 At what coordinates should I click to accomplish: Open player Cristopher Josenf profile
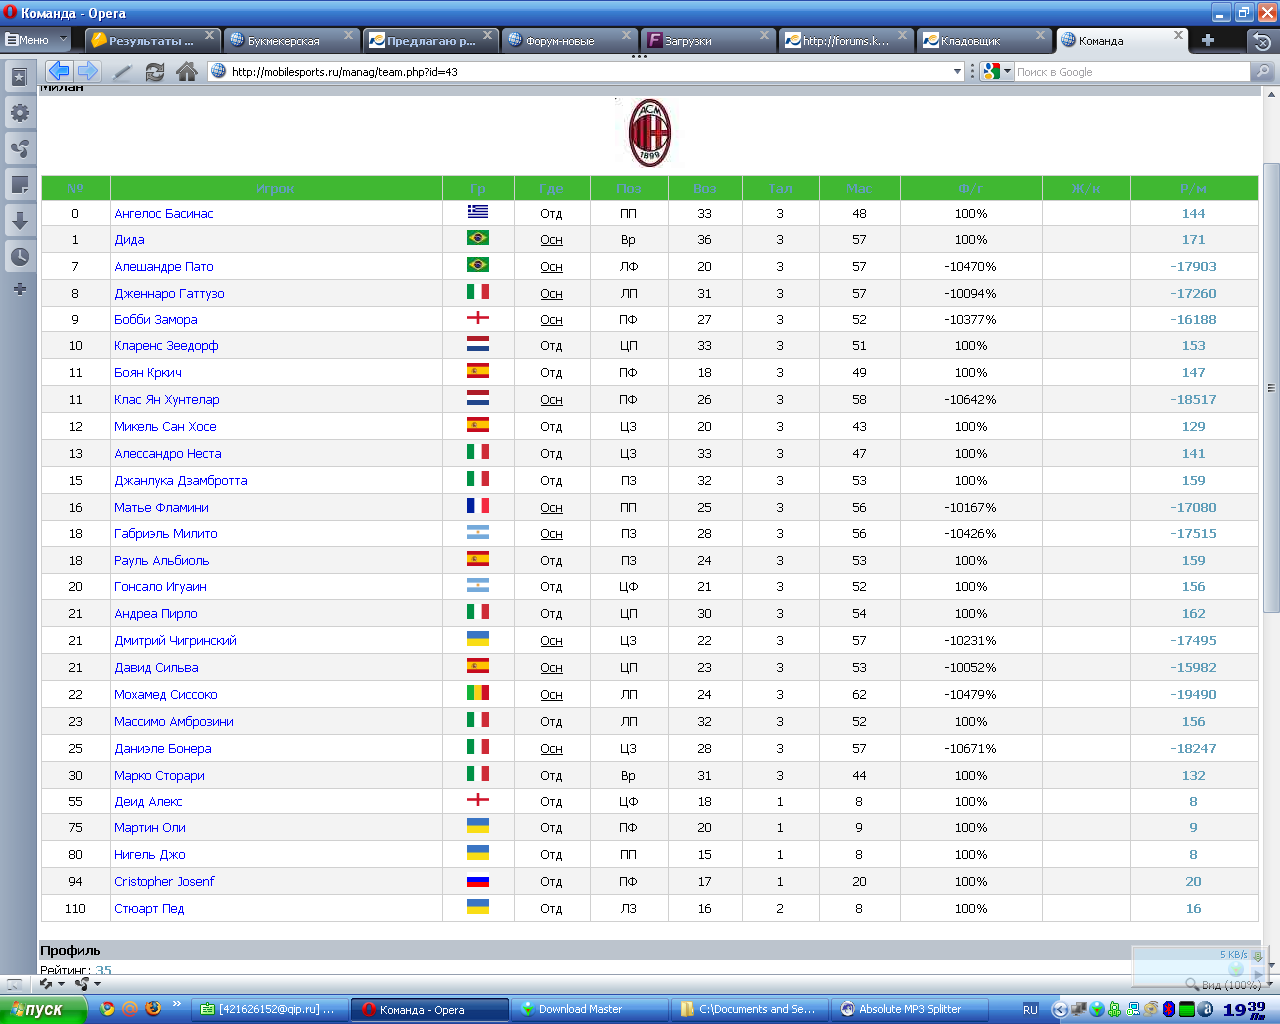164,882
